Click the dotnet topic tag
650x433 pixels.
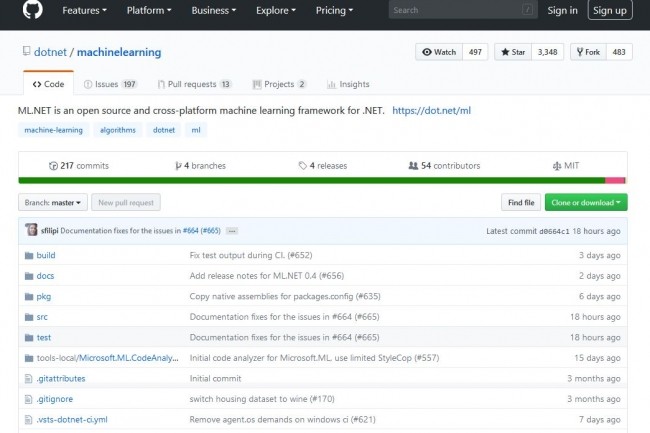click(164, 130)
